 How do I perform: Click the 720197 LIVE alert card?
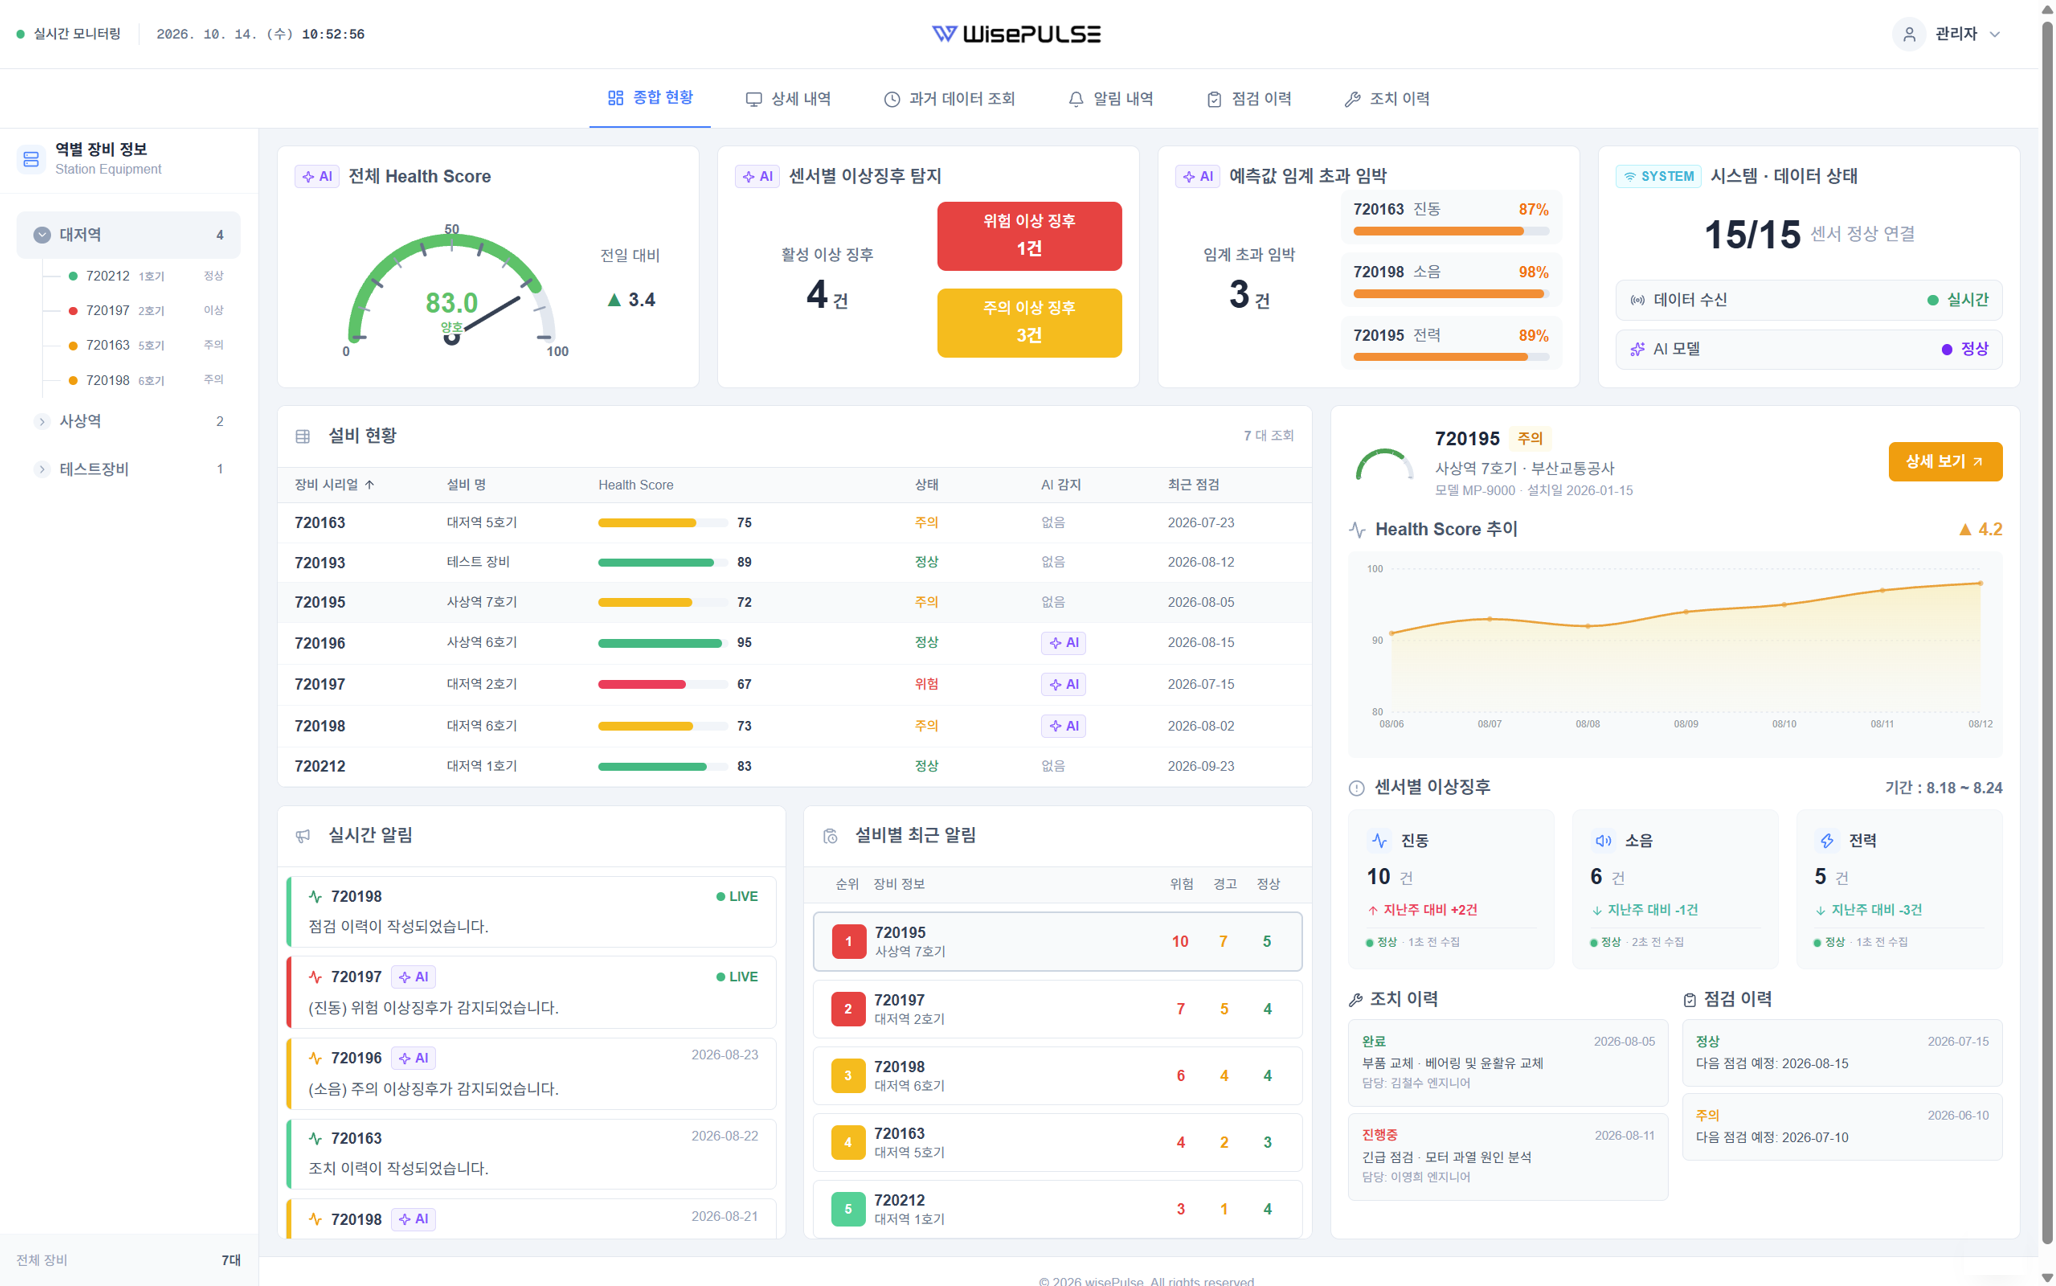(x=531, y=993)
